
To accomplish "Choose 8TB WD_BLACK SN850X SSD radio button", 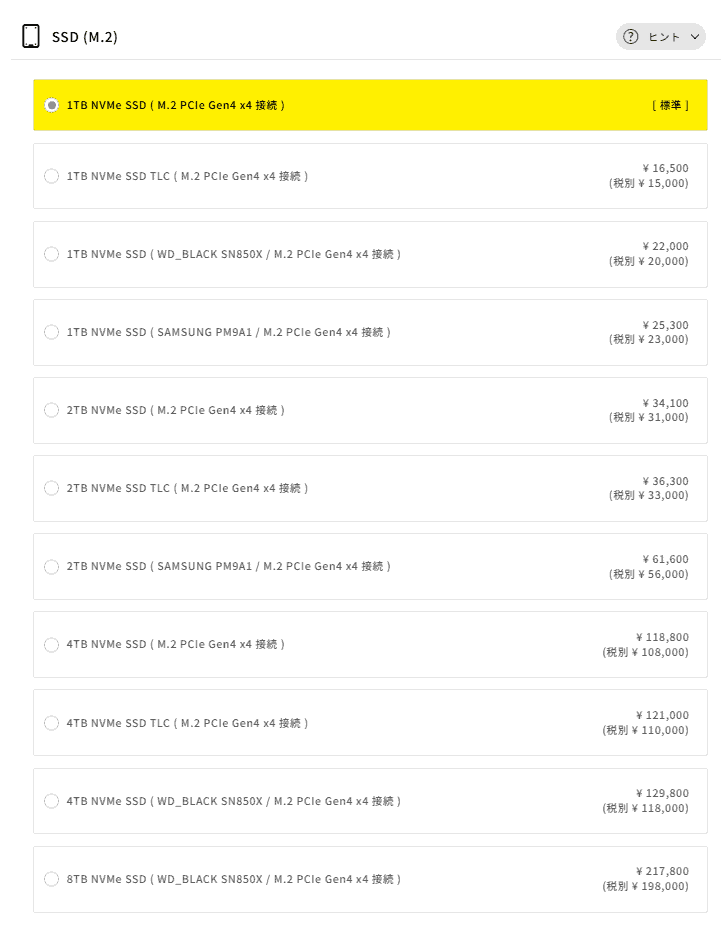I will (x=52, y=879).
